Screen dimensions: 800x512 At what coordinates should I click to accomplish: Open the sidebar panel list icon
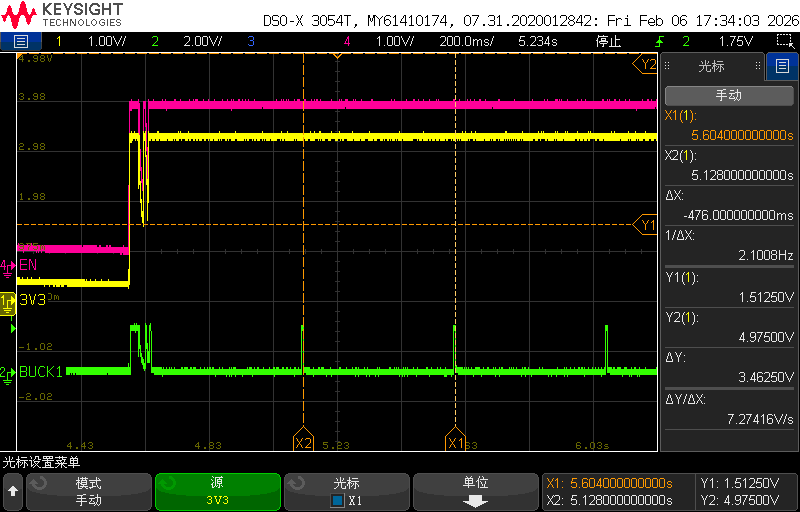click(x=782, y=66)
